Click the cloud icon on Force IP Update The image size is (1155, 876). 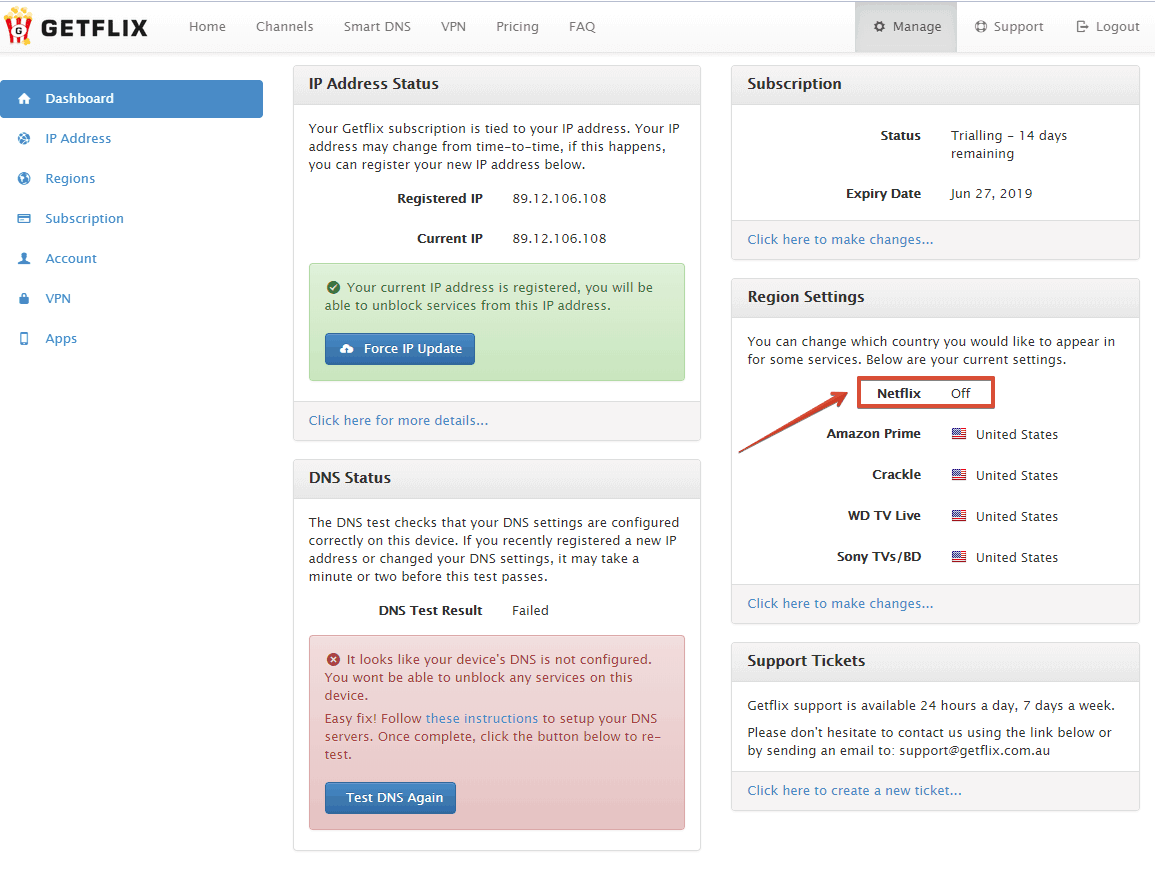(347, 349)
